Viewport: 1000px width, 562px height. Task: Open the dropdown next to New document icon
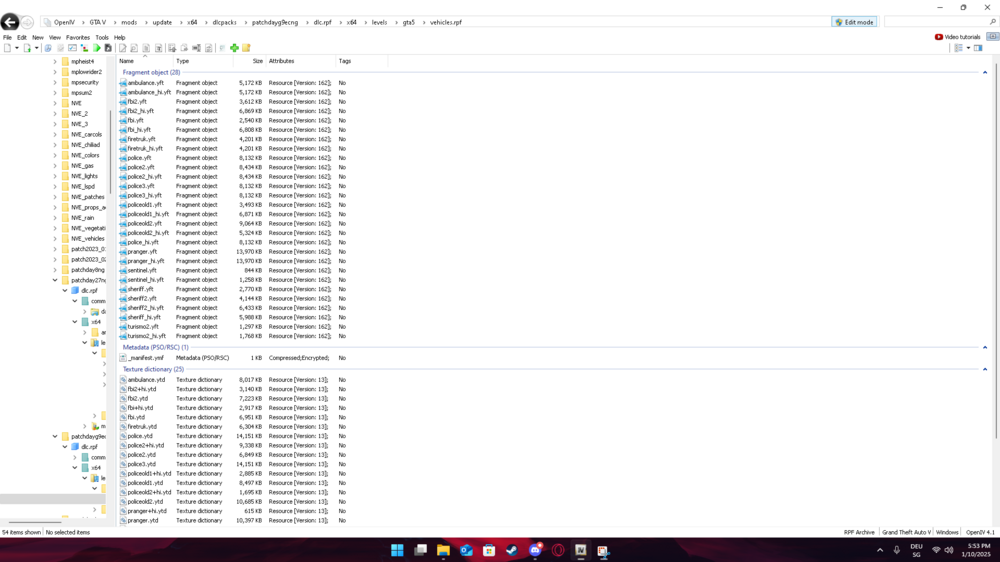pos(17,48)
